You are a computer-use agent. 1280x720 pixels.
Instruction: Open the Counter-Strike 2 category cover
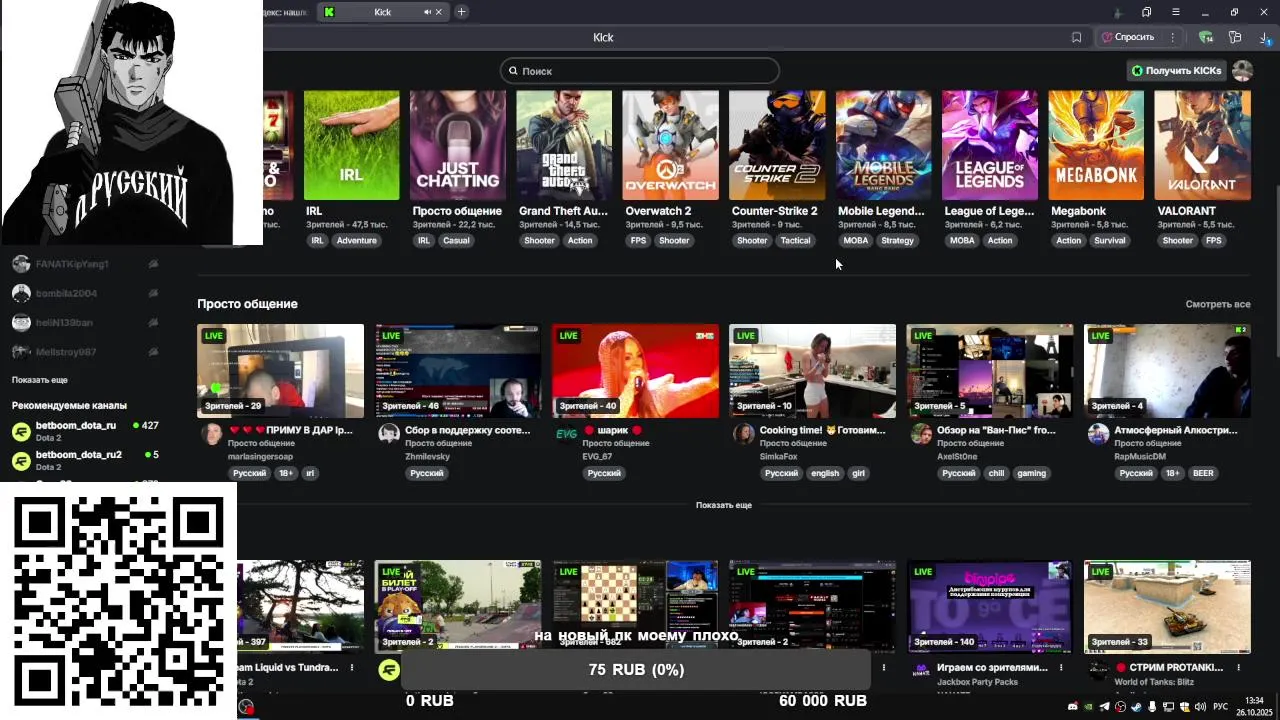coord(777,145)
